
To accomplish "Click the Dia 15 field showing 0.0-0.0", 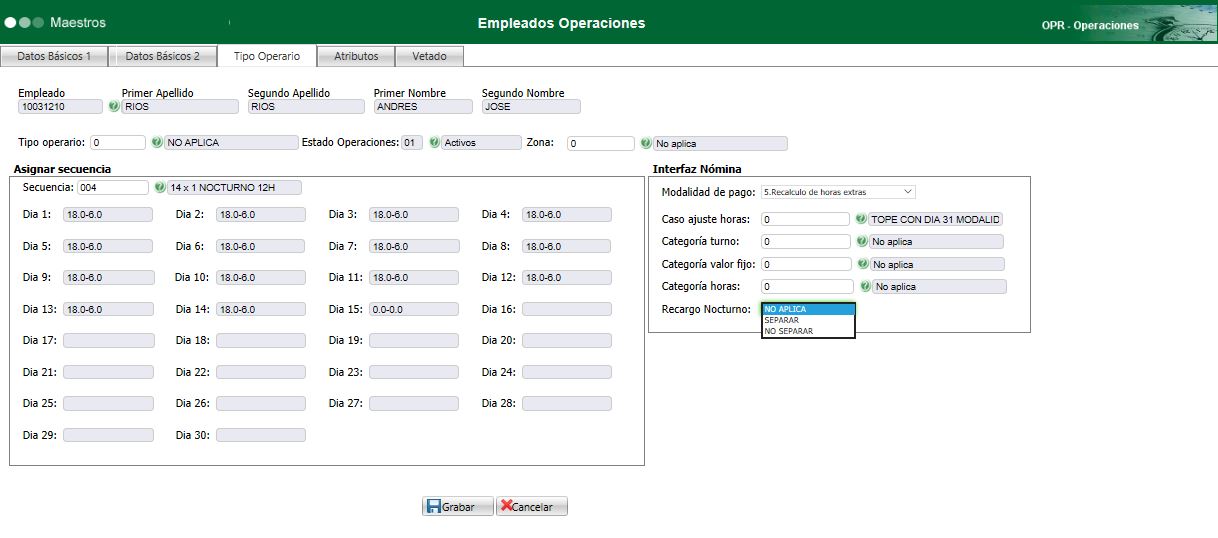I will point(414,309).
